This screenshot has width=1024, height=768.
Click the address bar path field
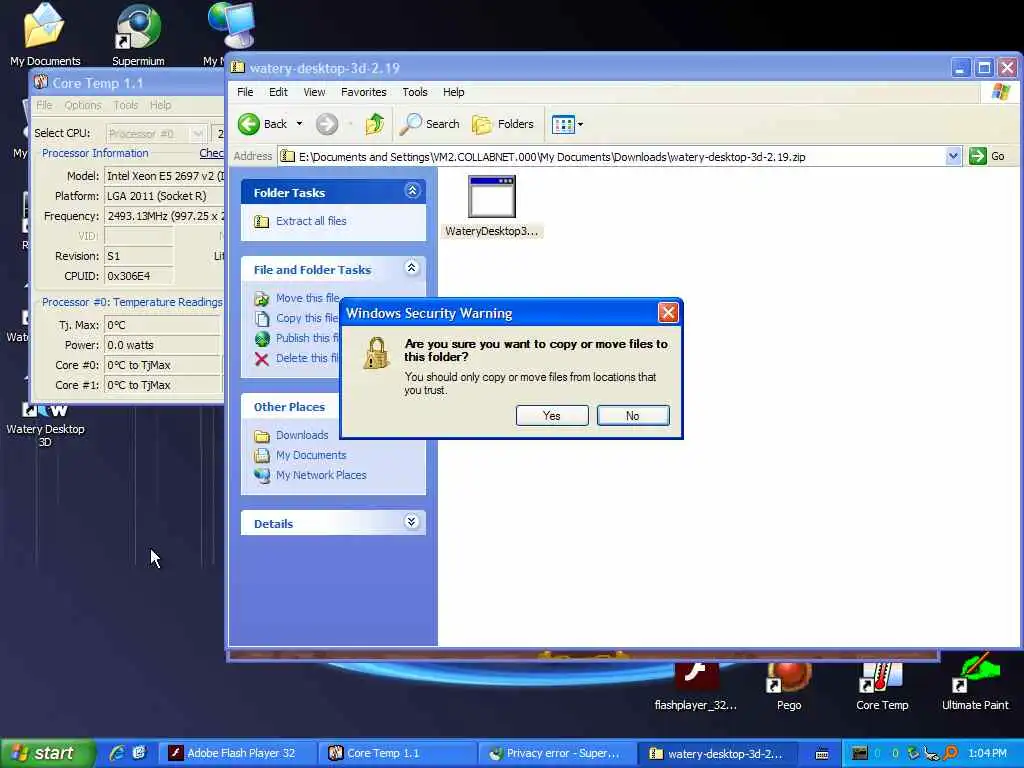pos(613,157)
